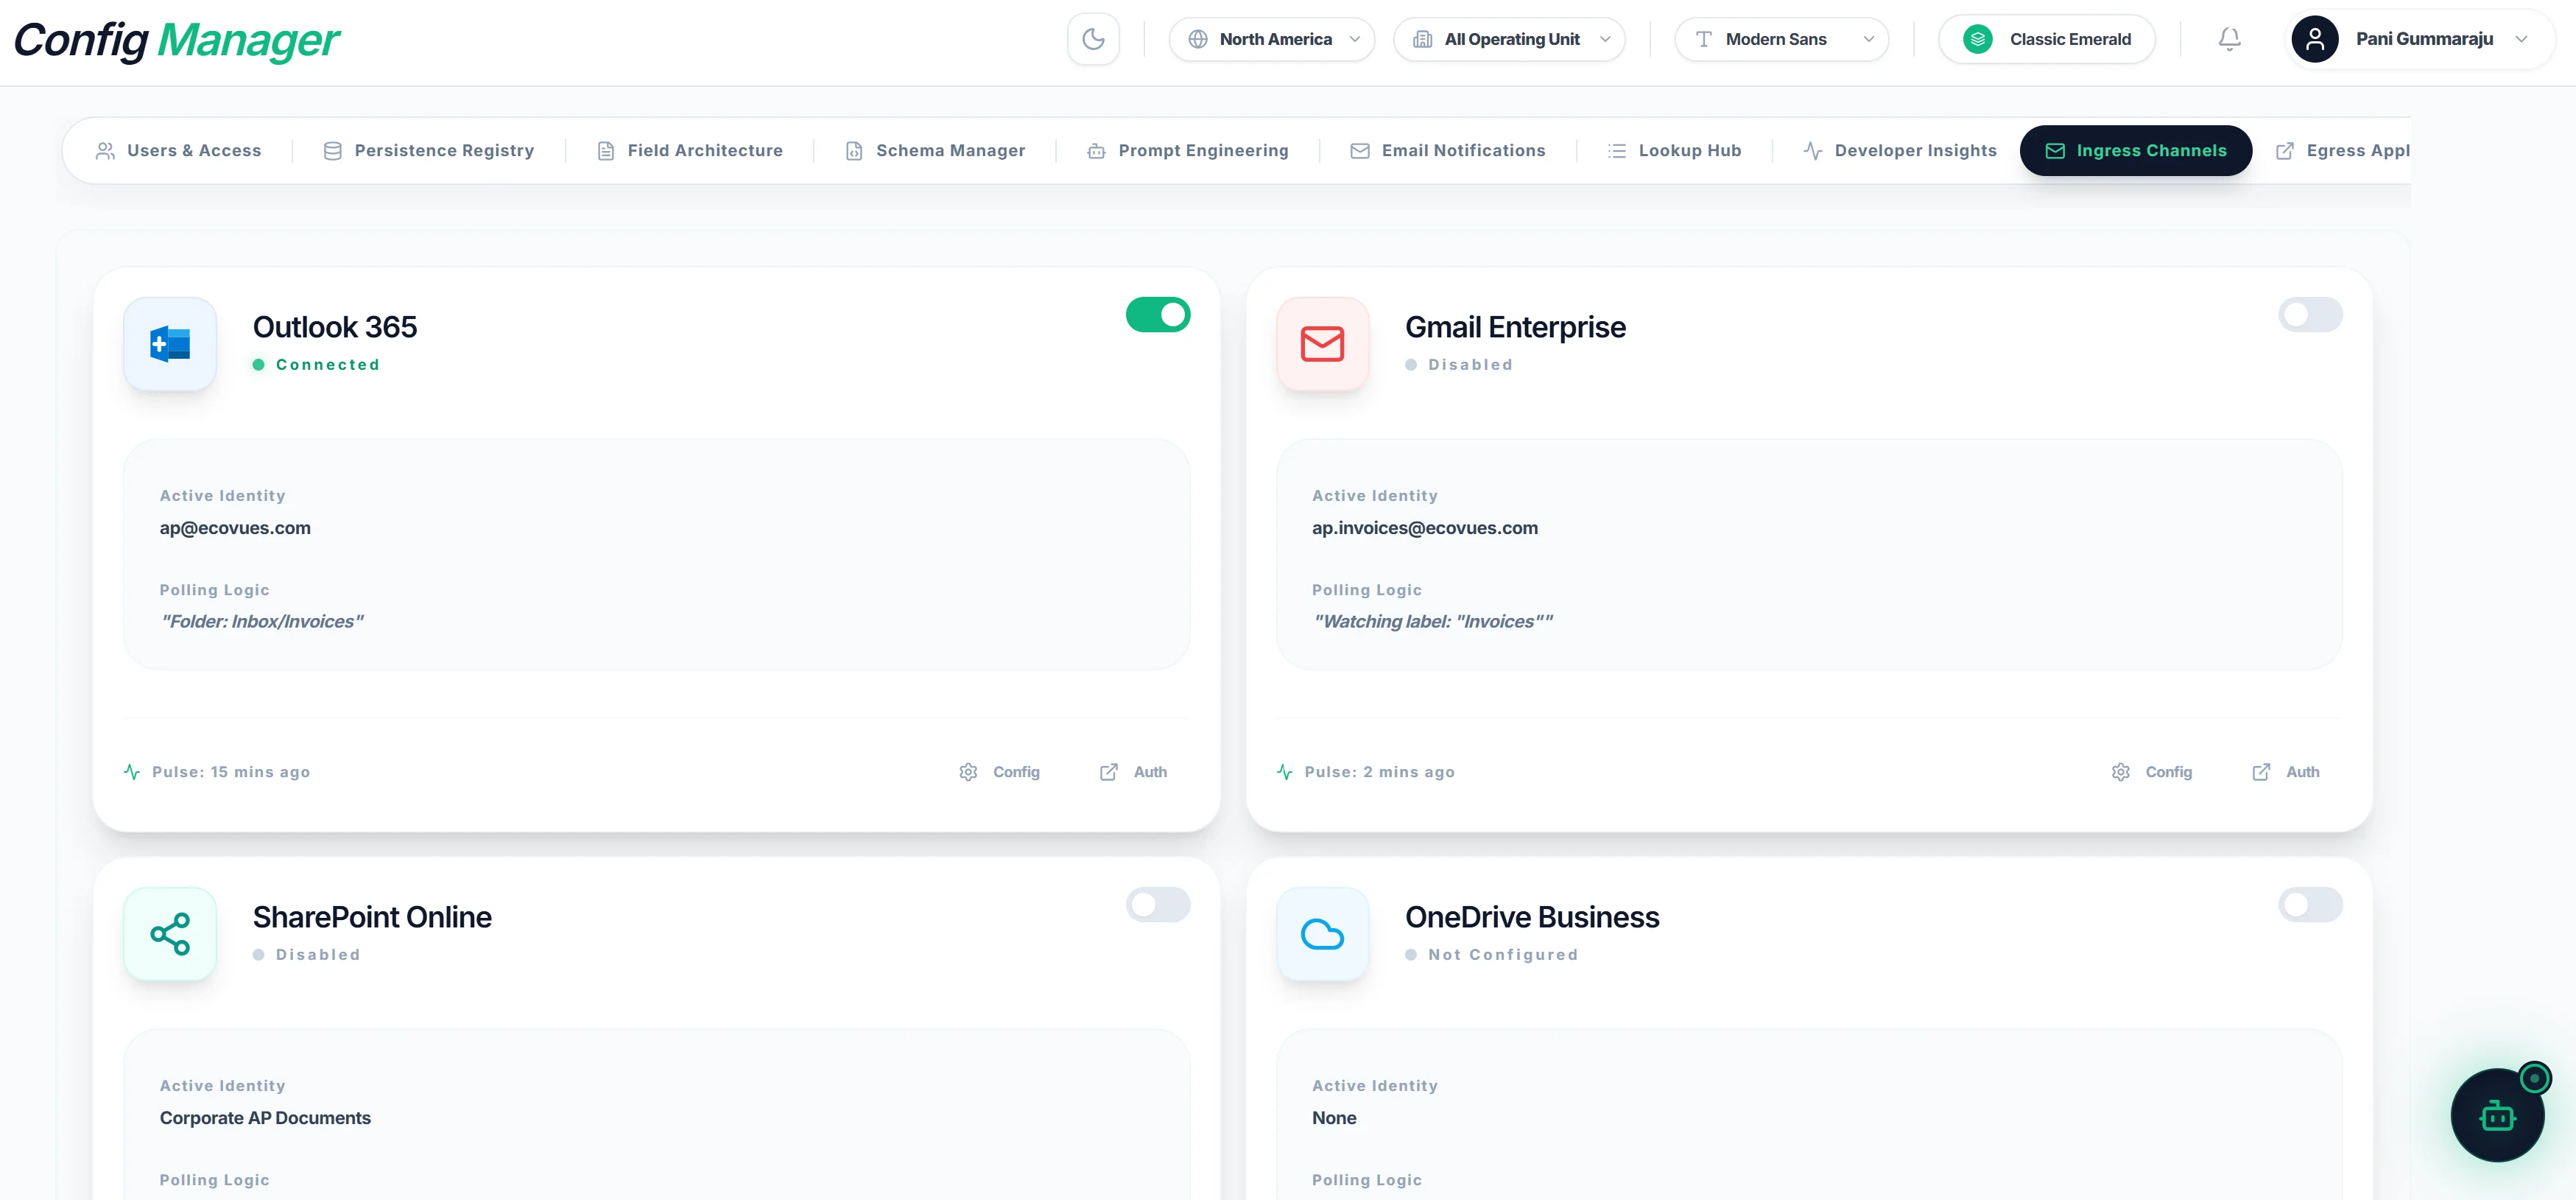Open the chatbot assistant button
Screen dimensions: 2576x1200
[x=2497, y=1114]
